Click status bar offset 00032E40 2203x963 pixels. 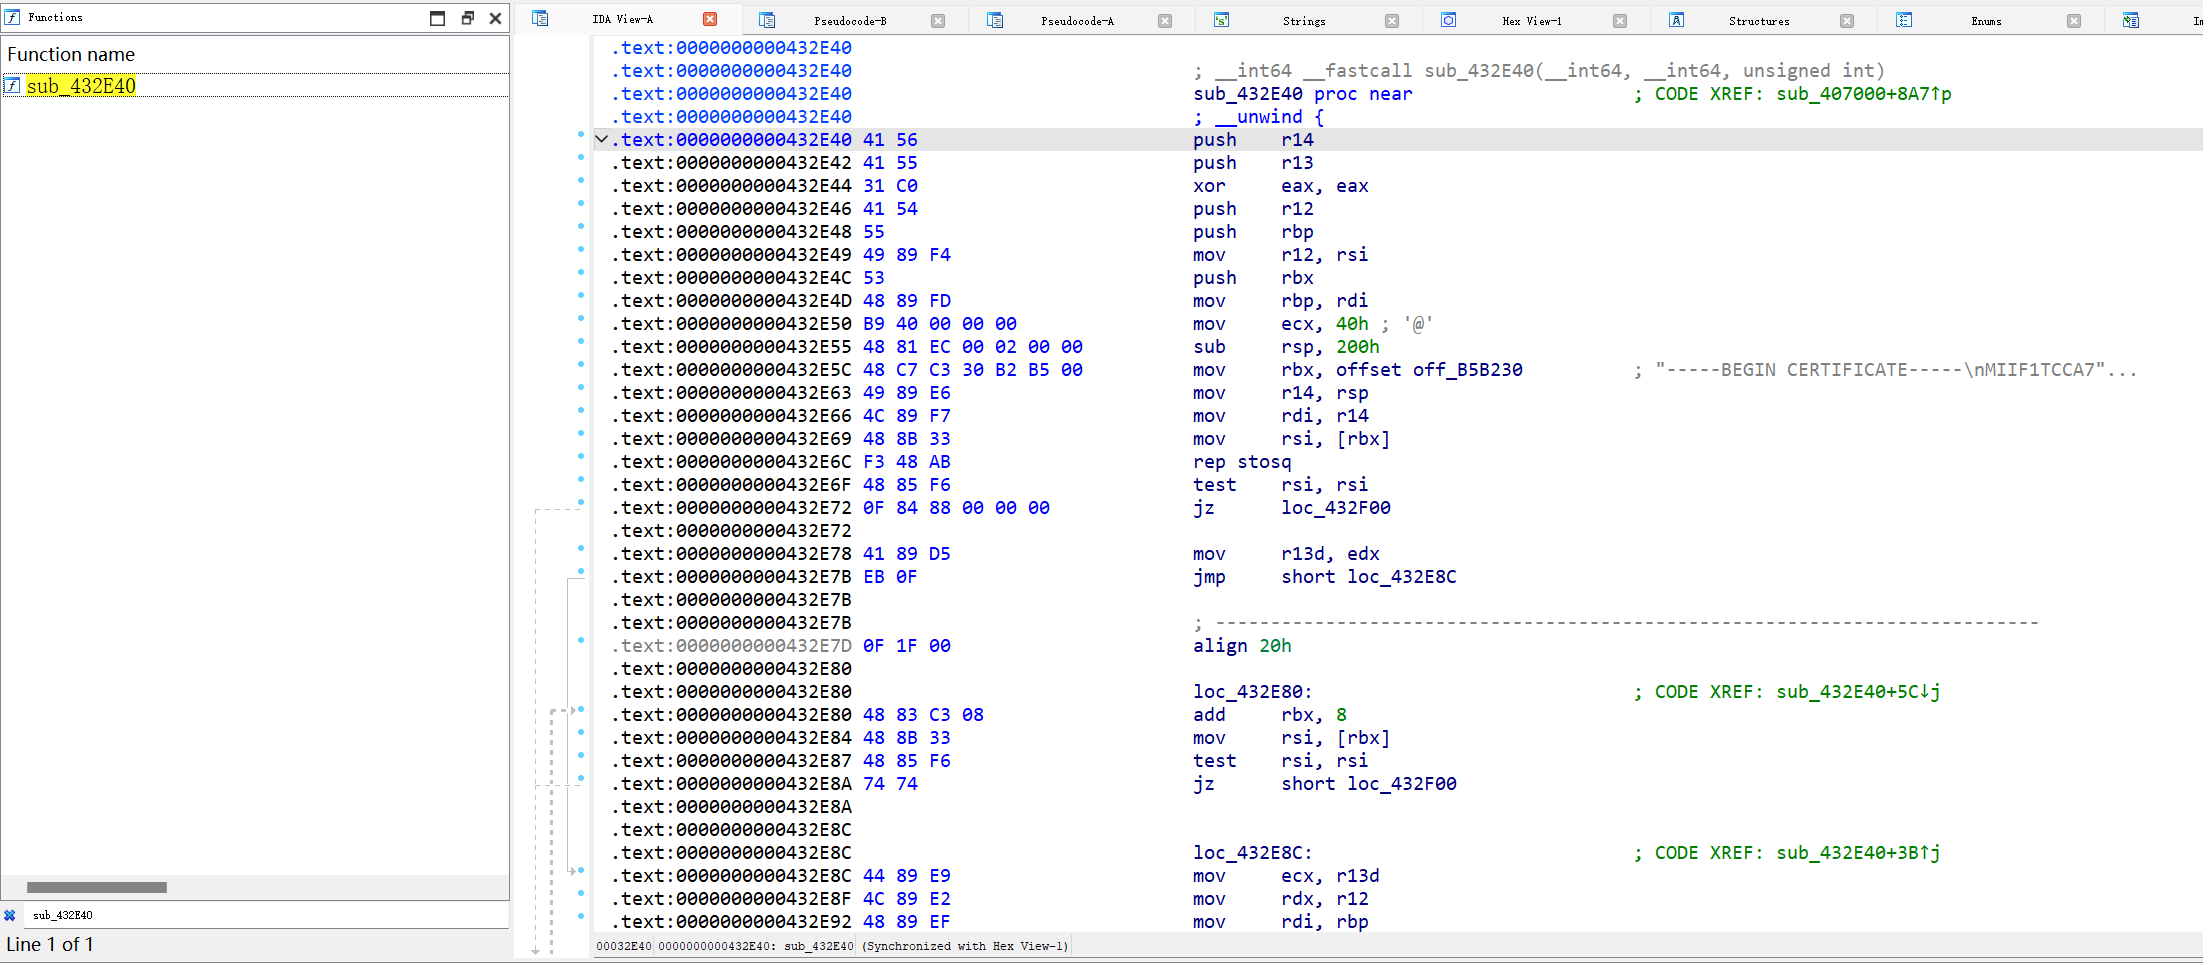[624, 946]
